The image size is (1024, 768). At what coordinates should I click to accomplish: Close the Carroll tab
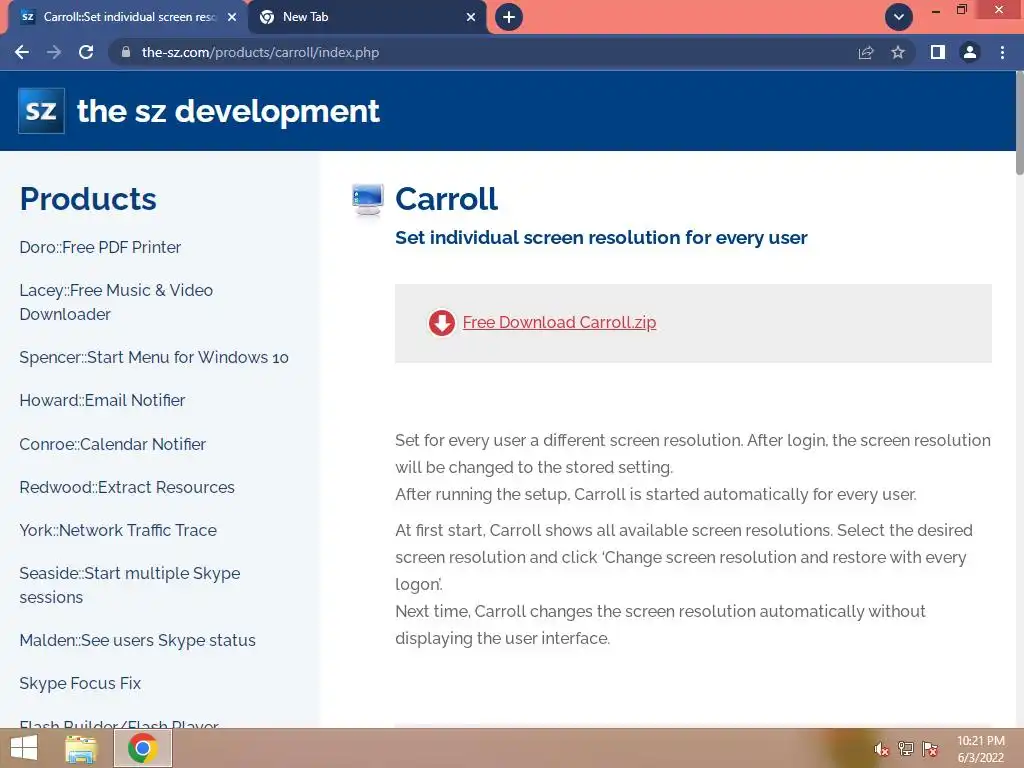232,17
